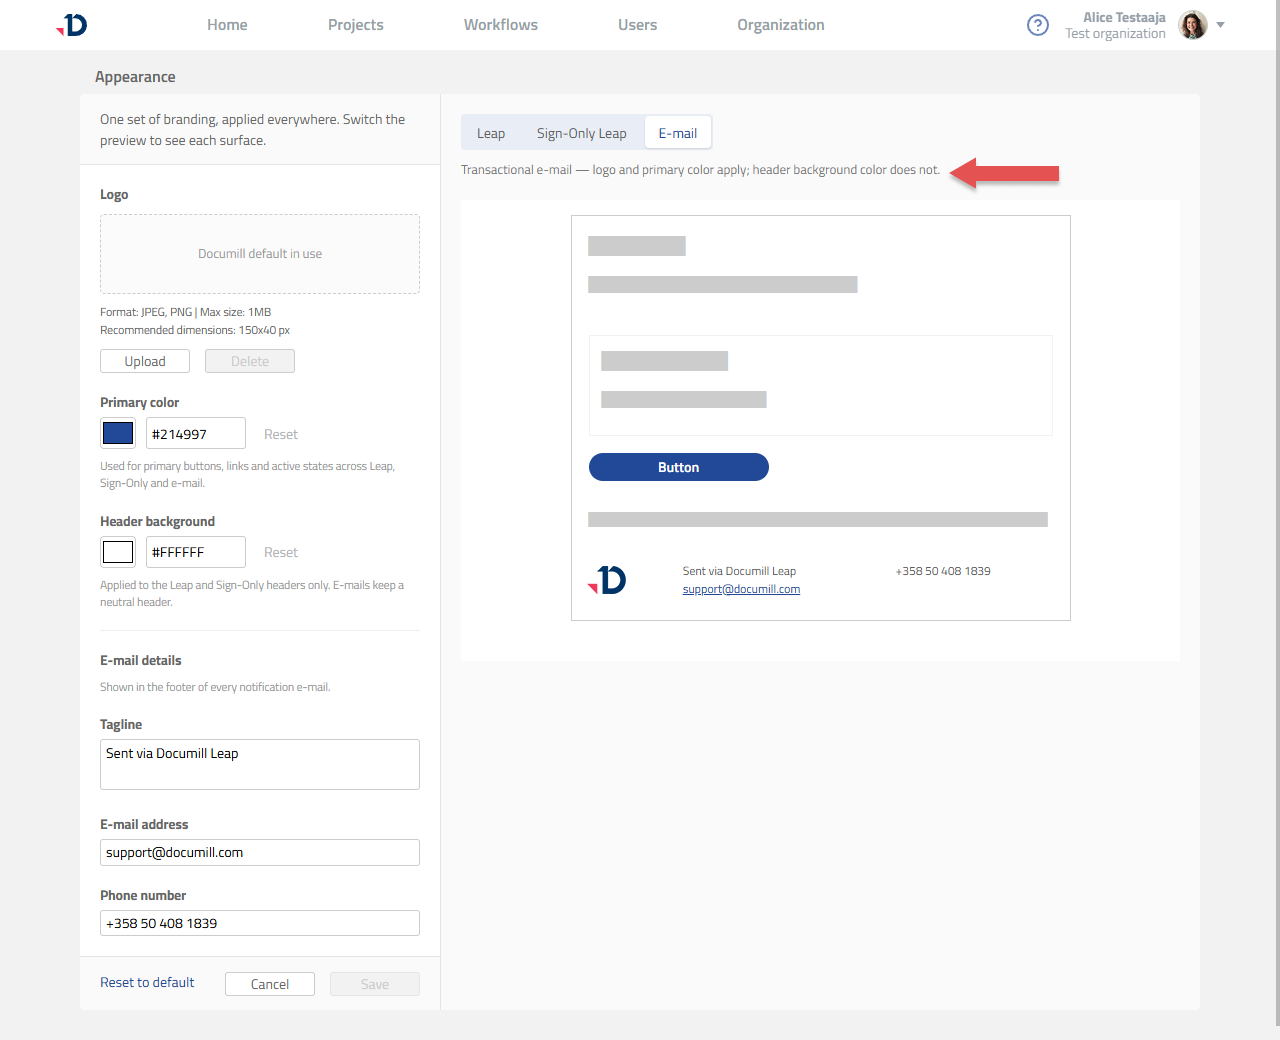Open the help question mark icon
The width and height of the screenshot is (1280, 1040).
tap(1038, 25)
